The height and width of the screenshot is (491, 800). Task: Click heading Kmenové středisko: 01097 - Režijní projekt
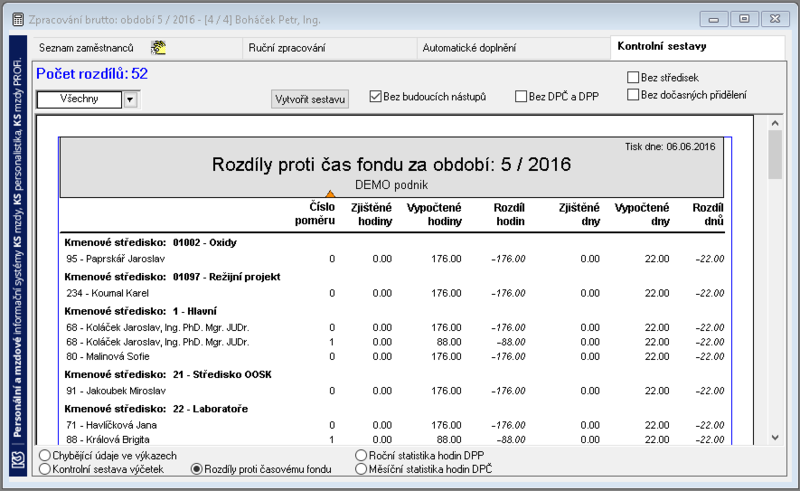(172, 277)
